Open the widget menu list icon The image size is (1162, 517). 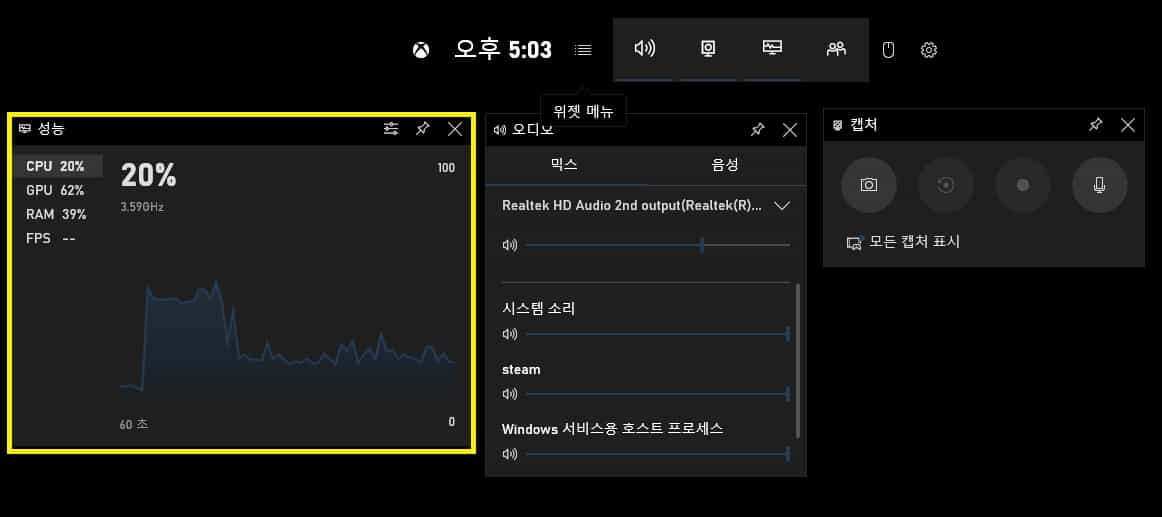click(583, 50)
